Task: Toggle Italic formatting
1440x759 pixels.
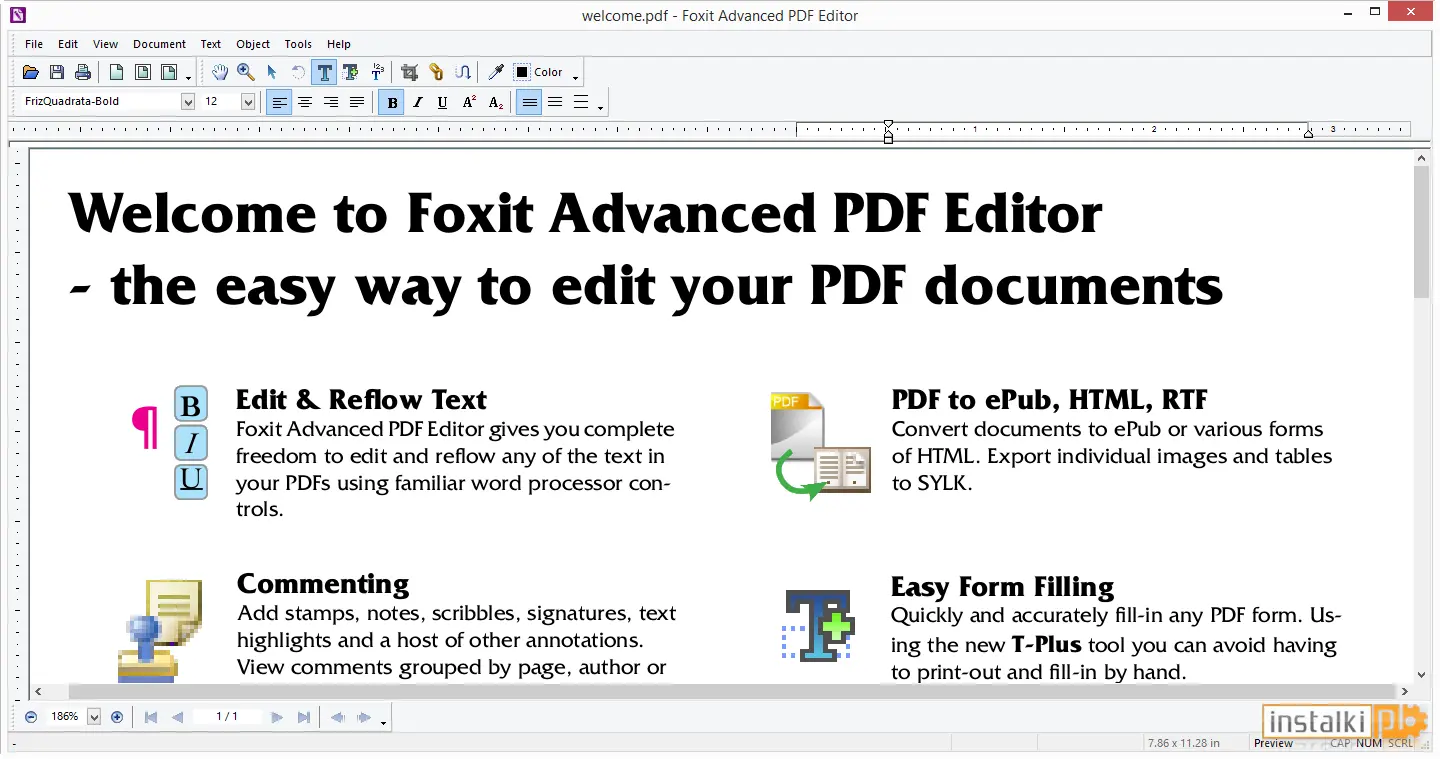Action: 417,102
